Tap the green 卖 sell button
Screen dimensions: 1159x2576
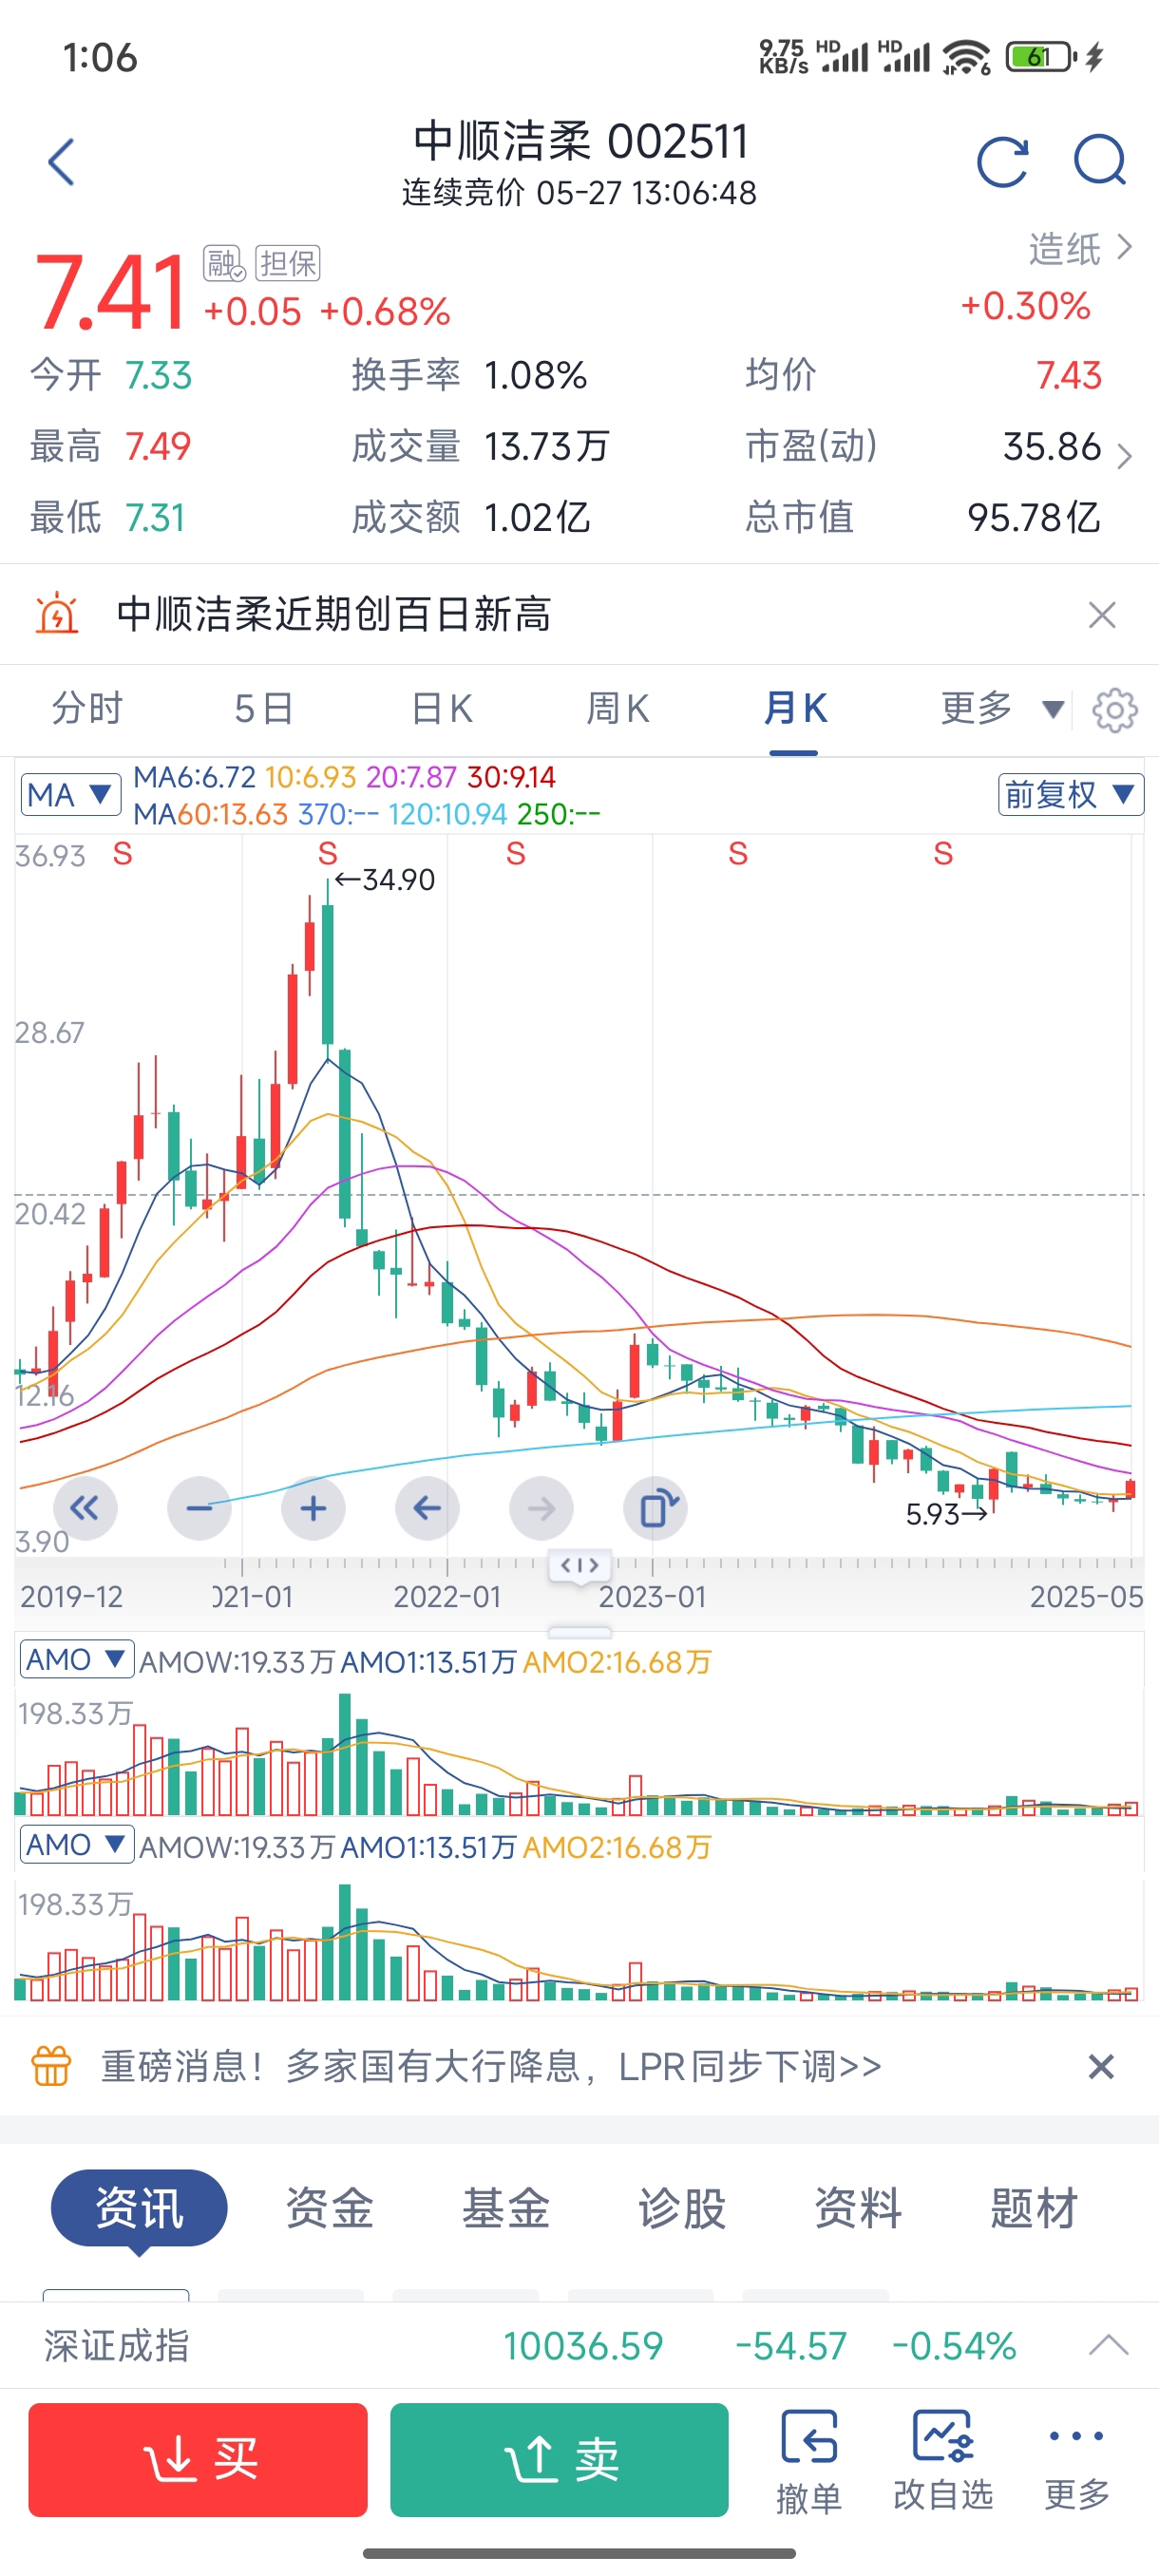559,2460
